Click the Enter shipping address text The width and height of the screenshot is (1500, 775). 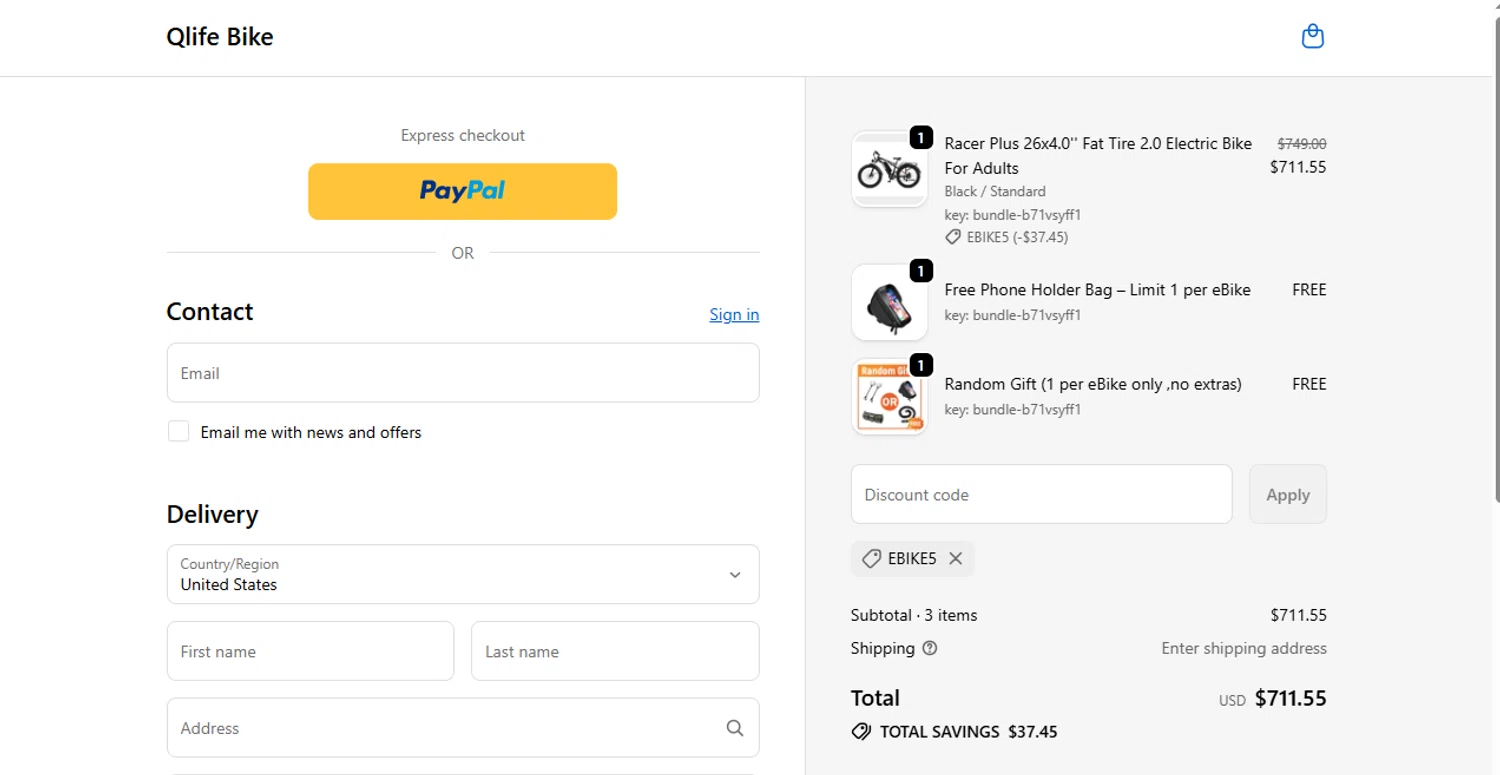tap(1244, 648)
